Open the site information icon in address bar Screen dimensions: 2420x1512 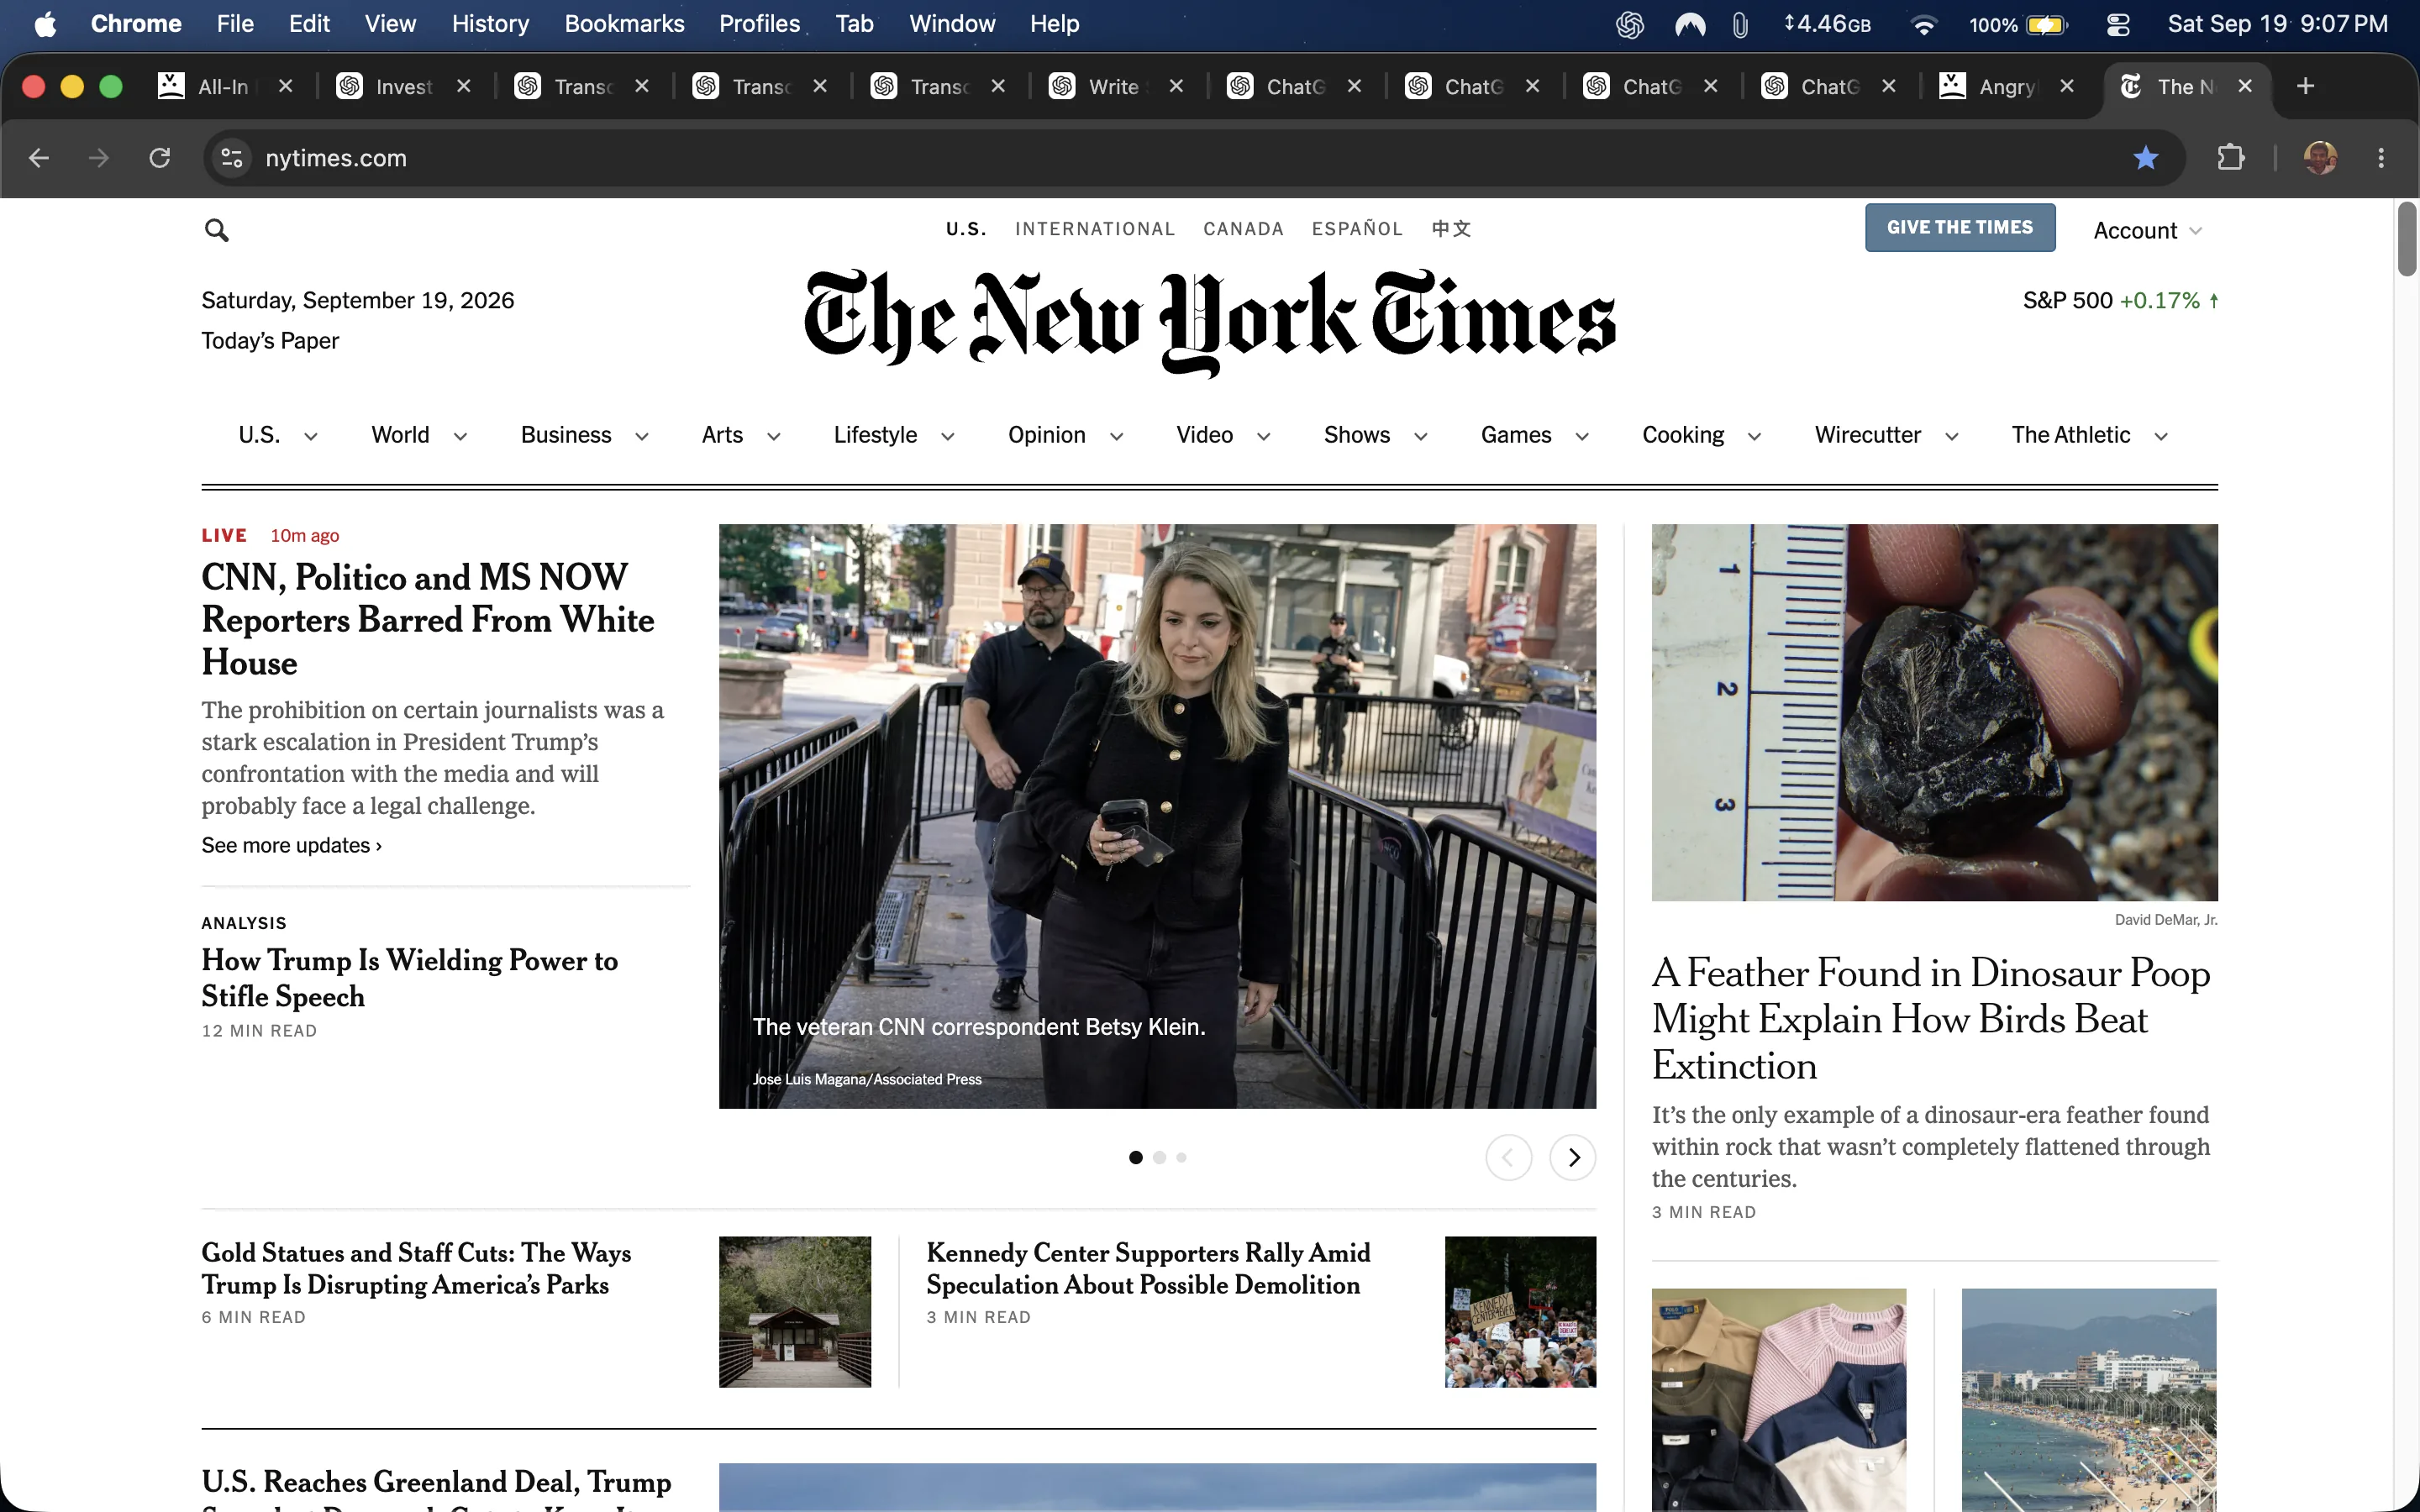(x=232, y=158)
